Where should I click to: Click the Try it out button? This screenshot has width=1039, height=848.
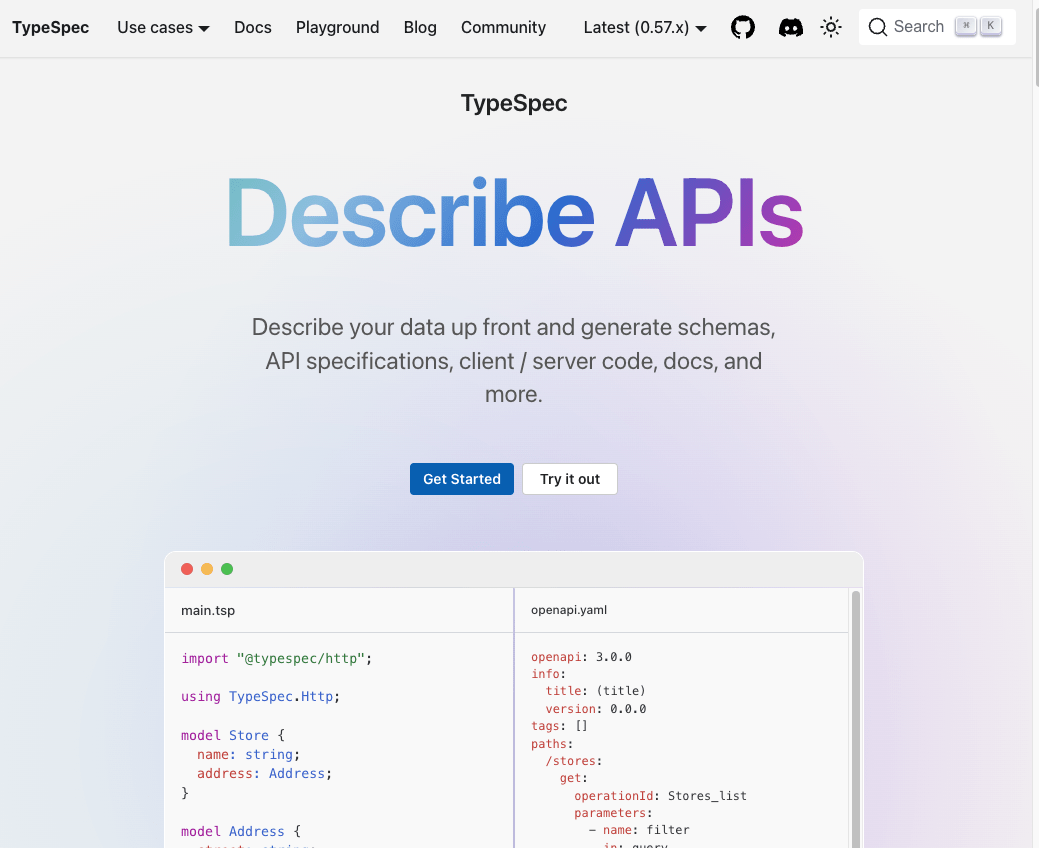[x=570, y=479]
